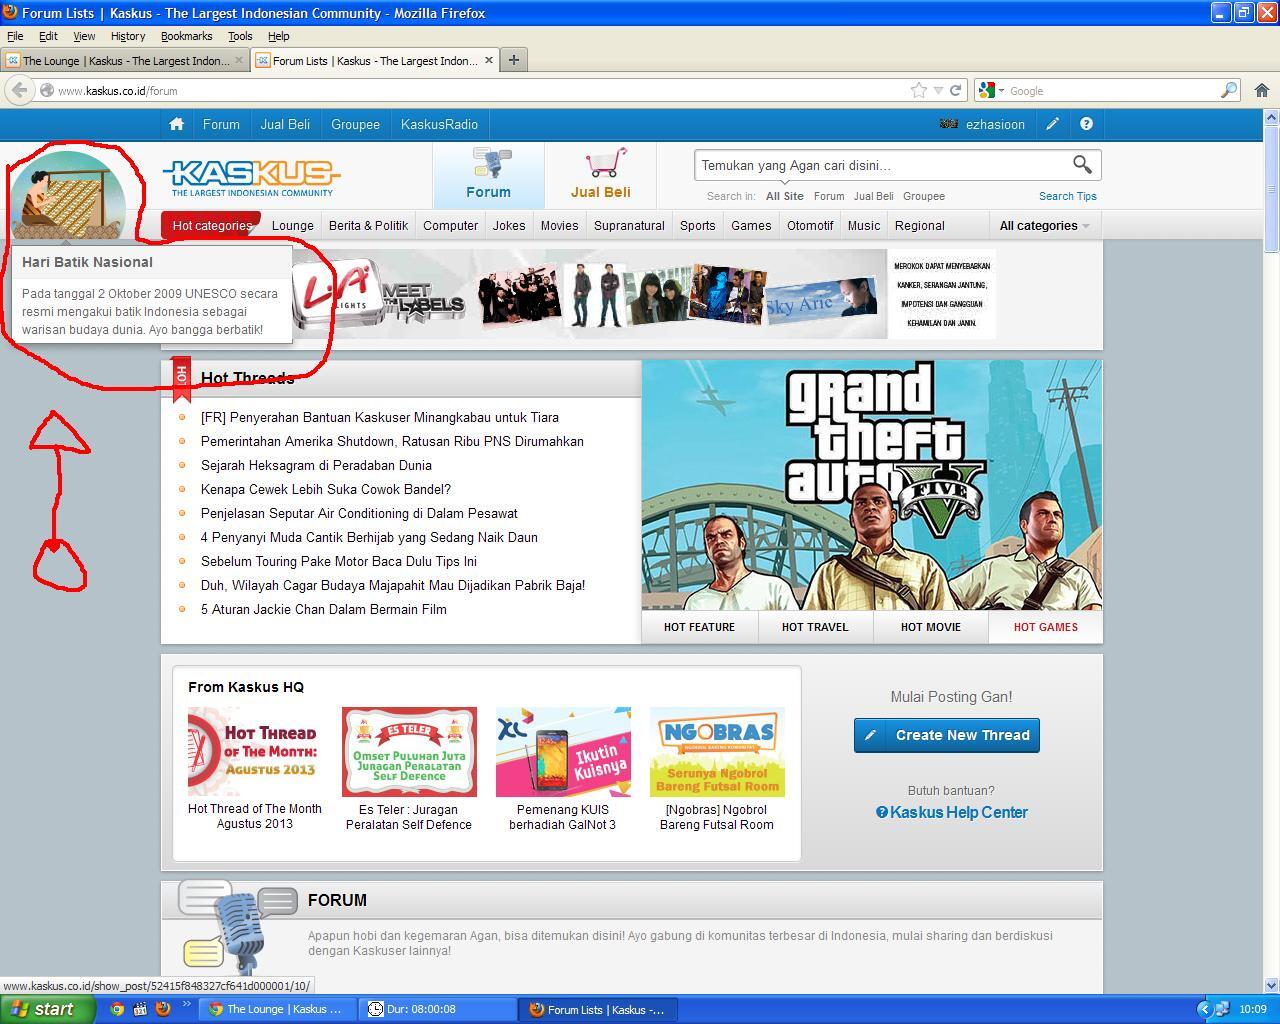This screenshot has width=1280, height=1024.
Task: Close The Lounge tab
Action: (239, 60)
